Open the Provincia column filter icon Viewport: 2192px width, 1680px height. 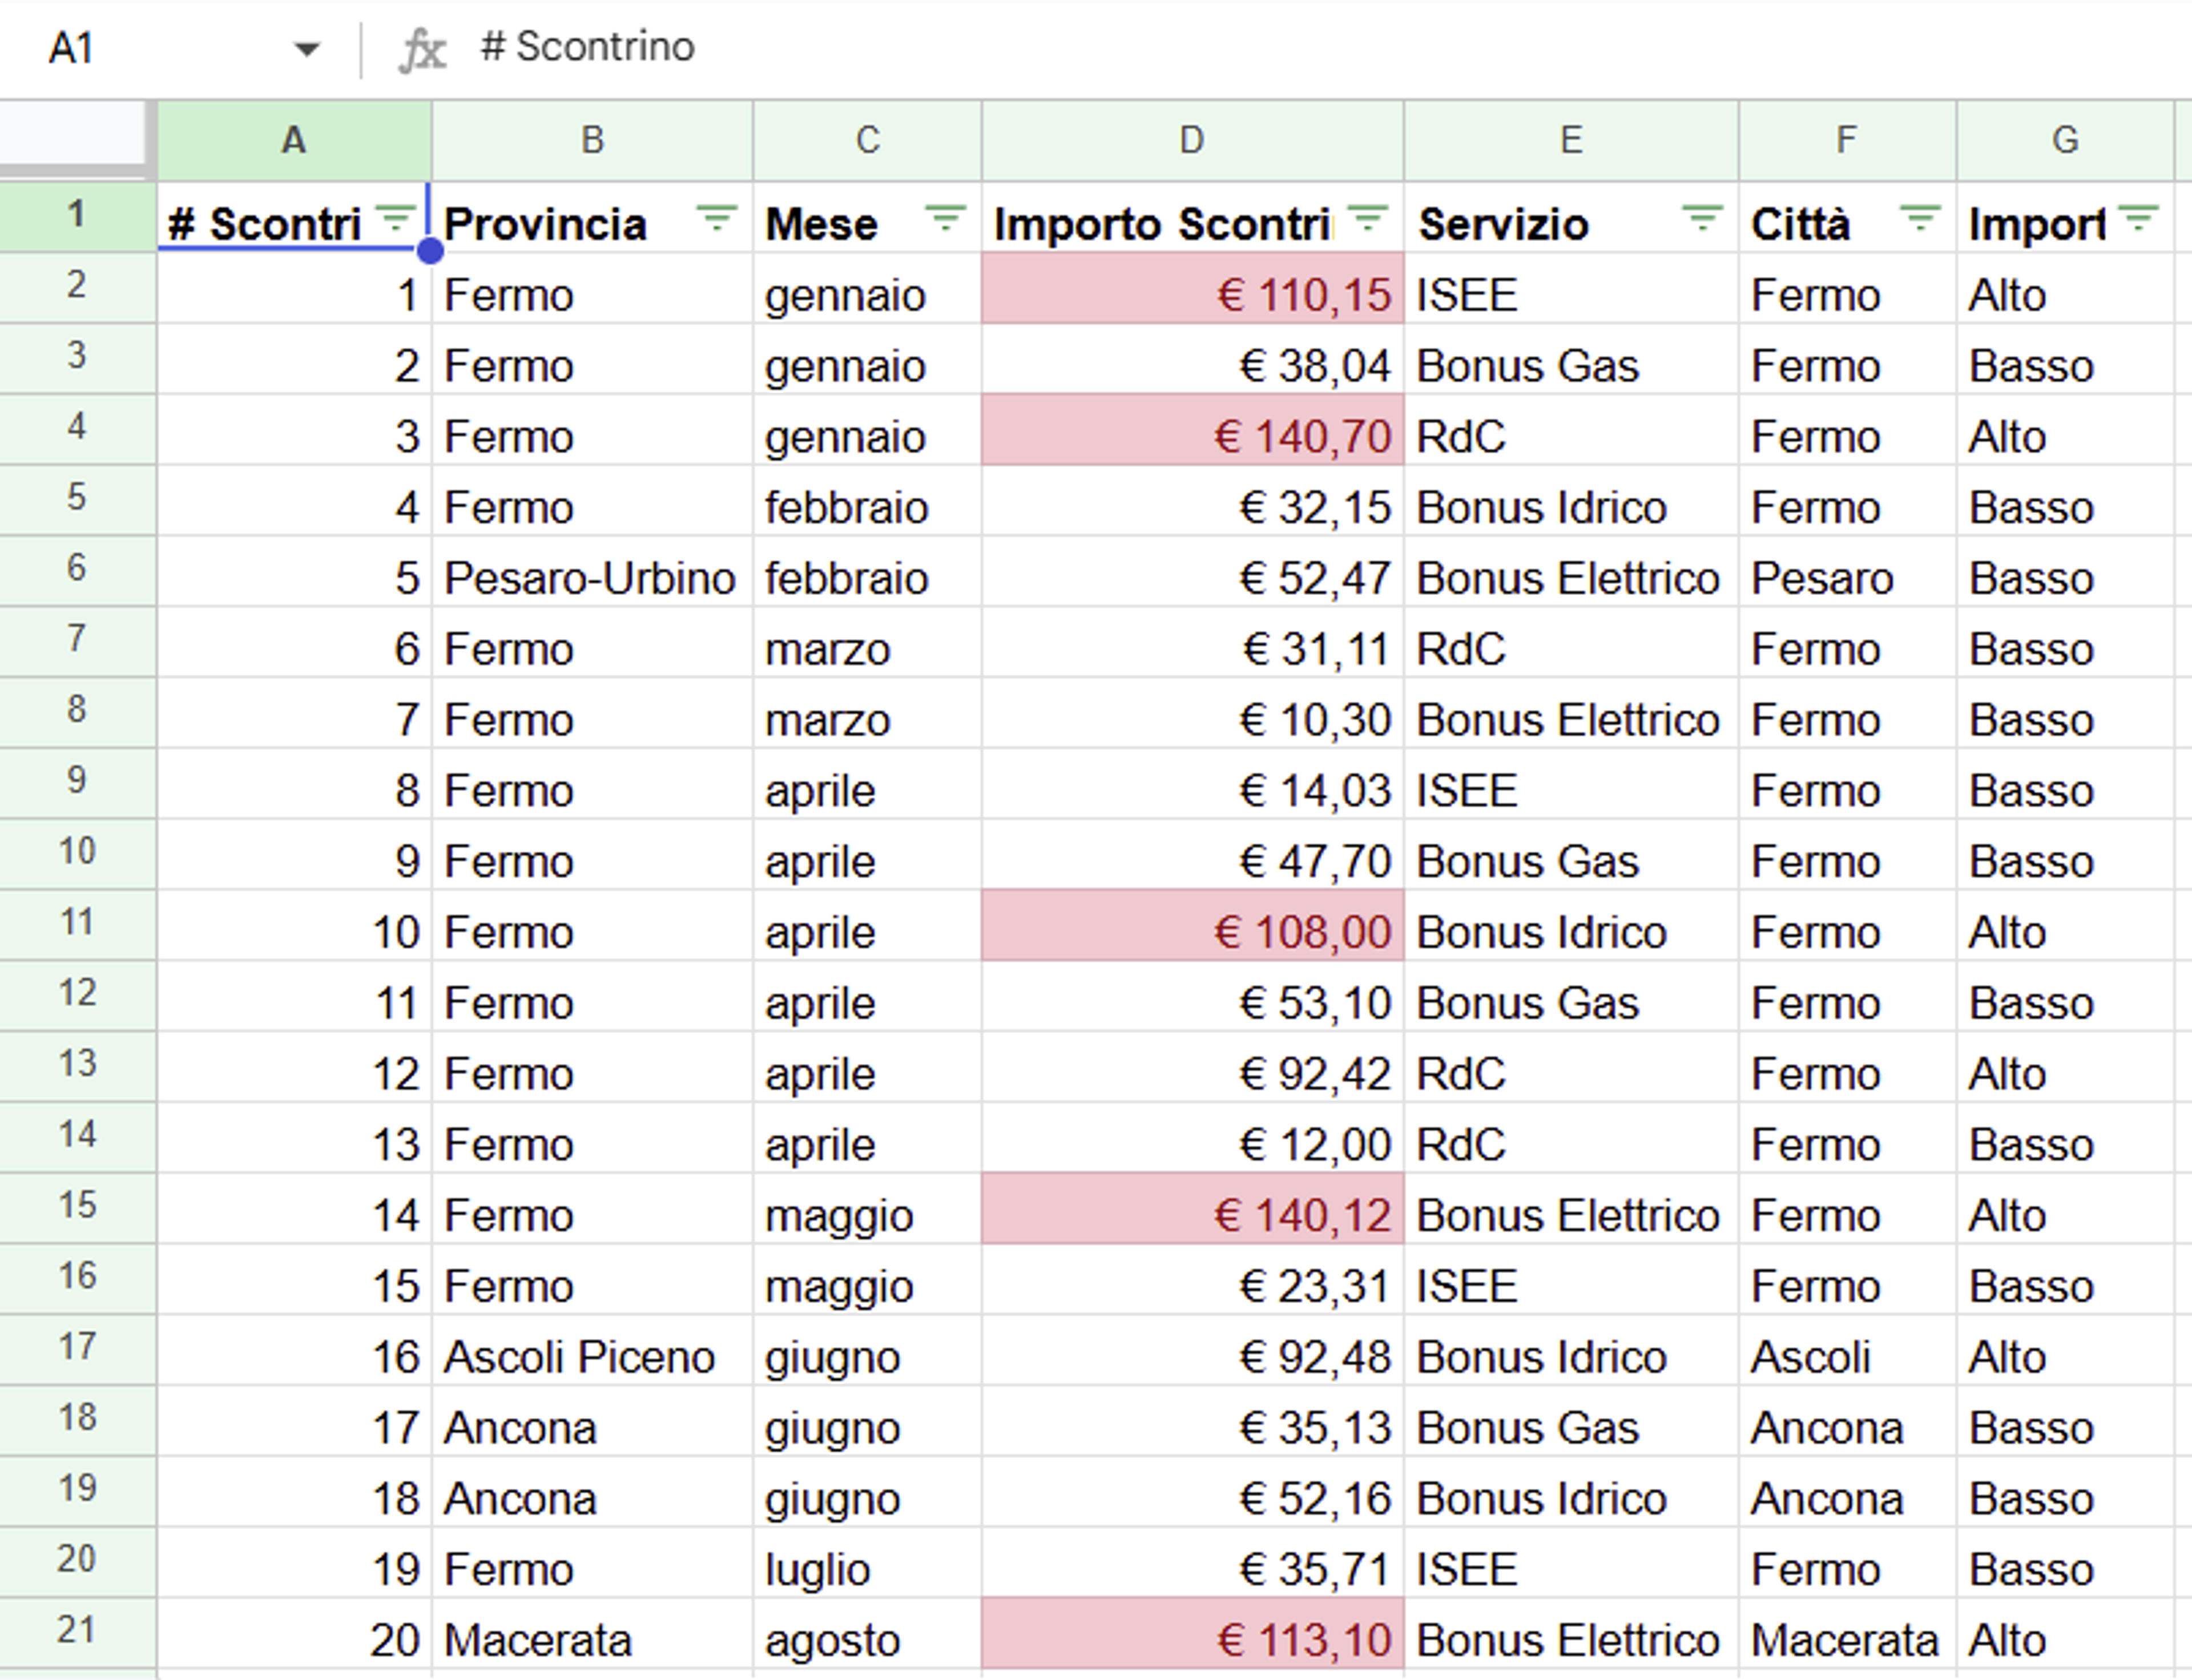coord(716,218)
